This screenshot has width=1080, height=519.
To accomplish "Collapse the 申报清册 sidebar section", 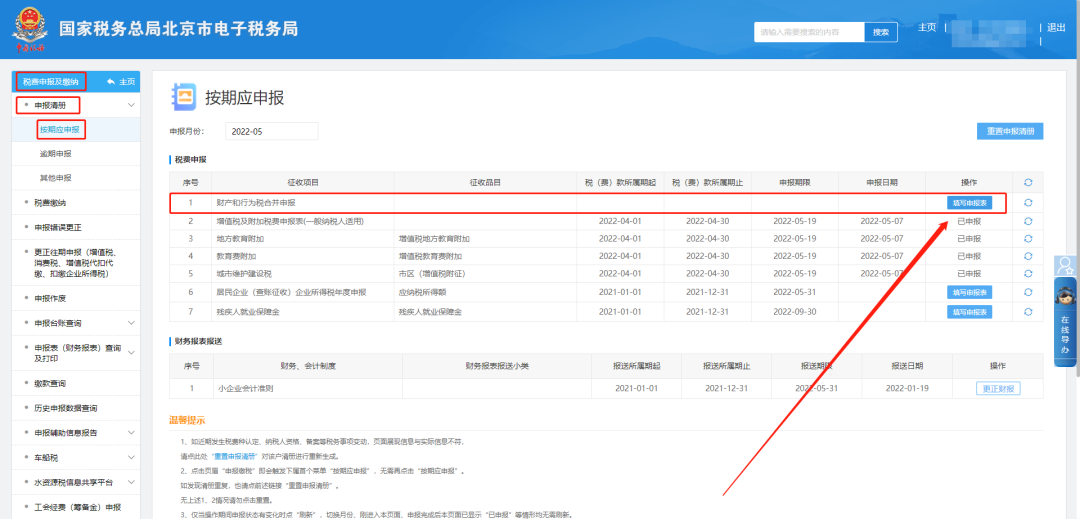I will [131, 105].
